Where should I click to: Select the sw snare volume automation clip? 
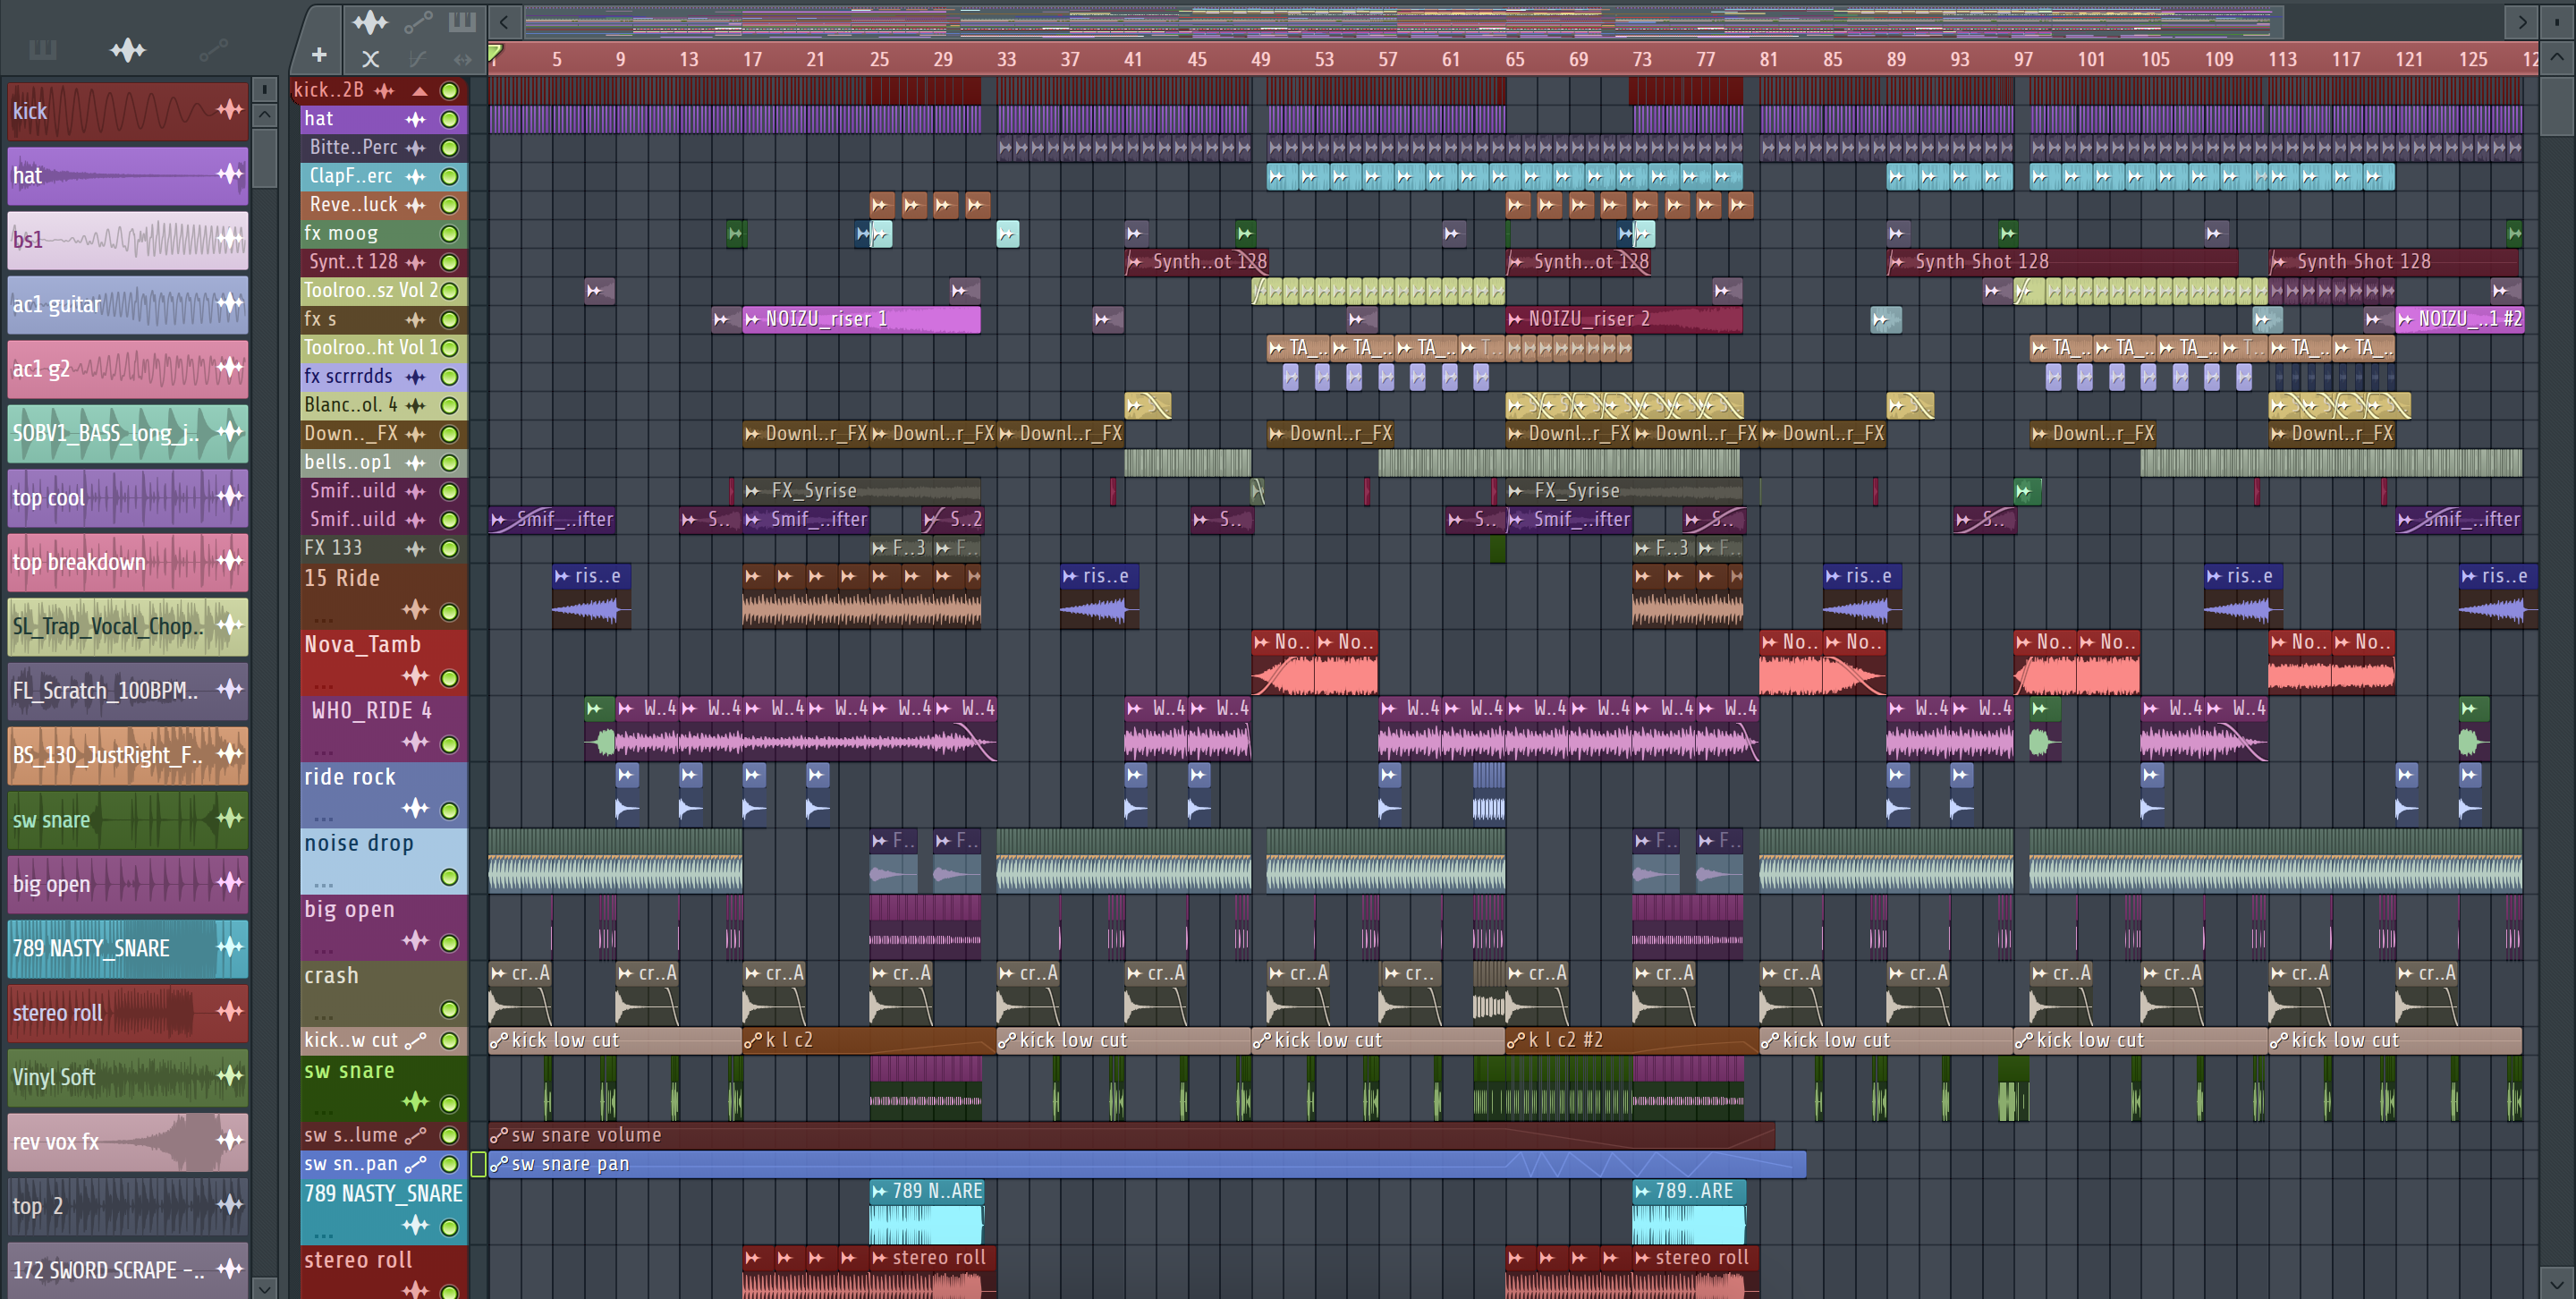point(1131,1136)
